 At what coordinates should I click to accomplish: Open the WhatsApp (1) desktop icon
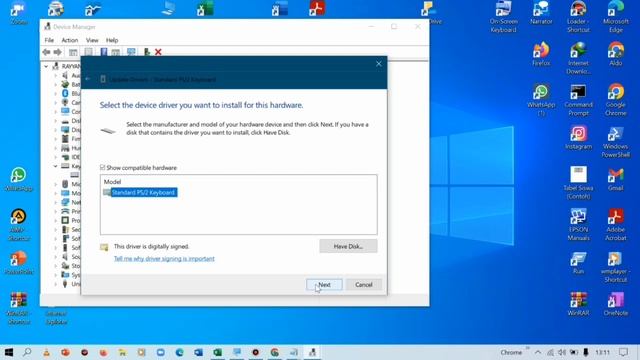541,100
